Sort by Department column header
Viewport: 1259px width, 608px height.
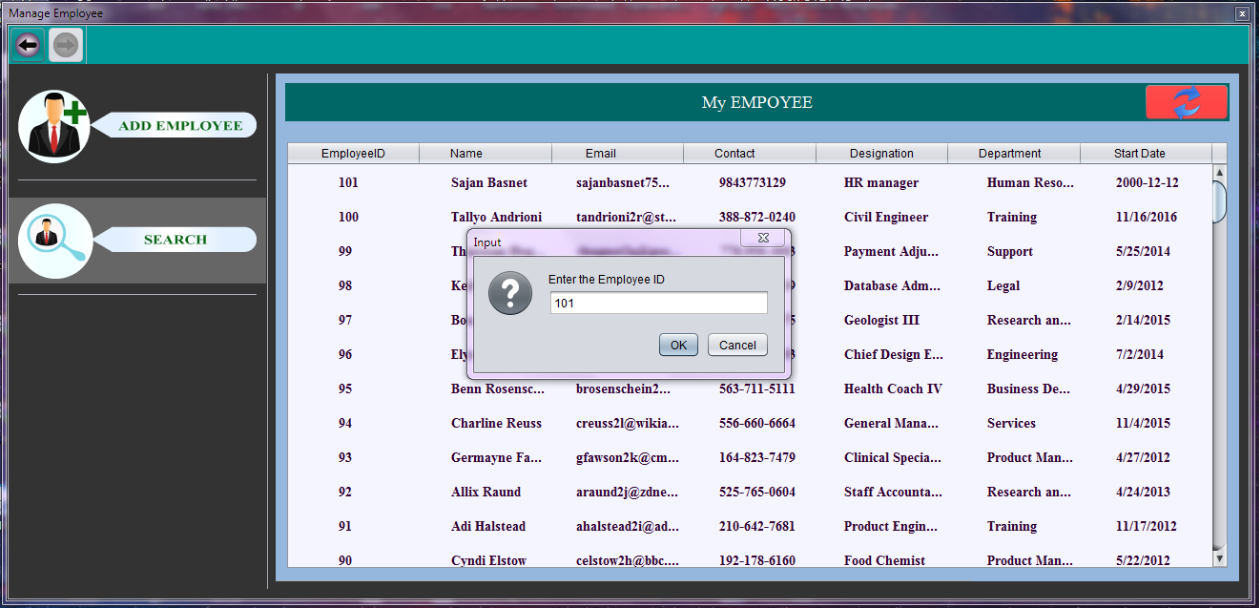(1014, 153)
